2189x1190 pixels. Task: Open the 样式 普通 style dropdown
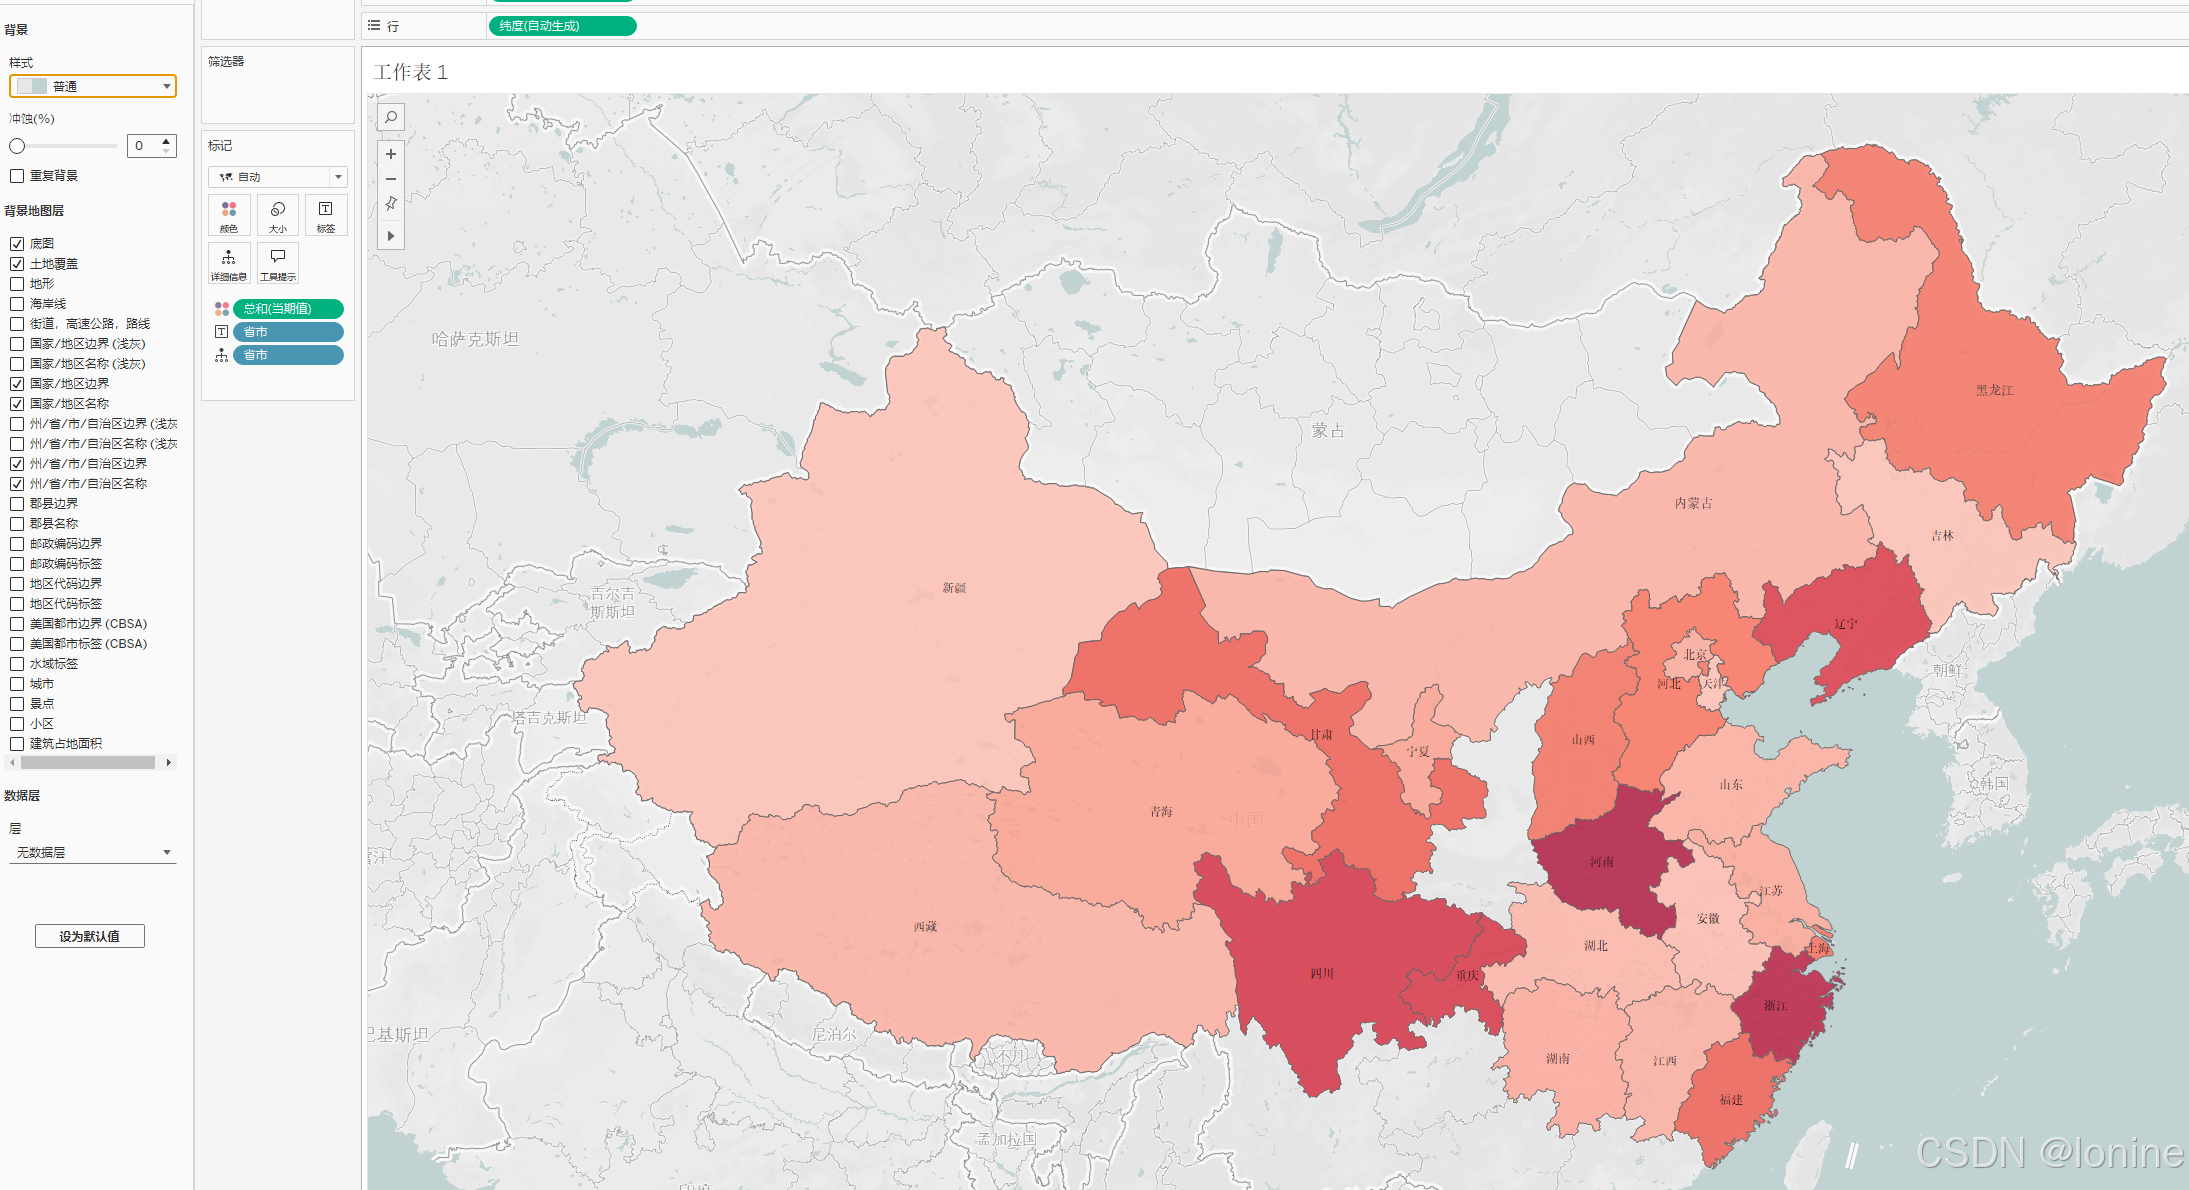point(93,86)
